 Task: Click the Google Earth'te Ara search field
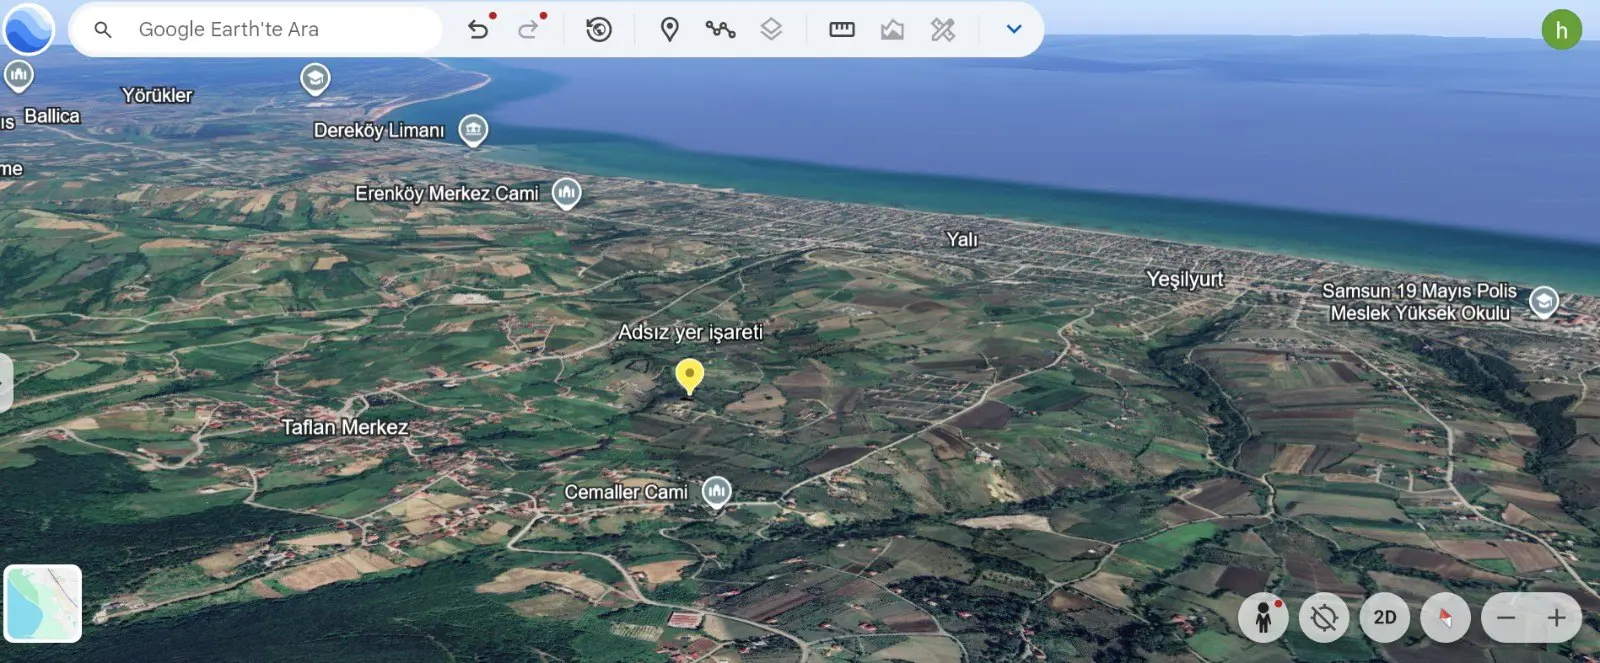coord(257,30)
